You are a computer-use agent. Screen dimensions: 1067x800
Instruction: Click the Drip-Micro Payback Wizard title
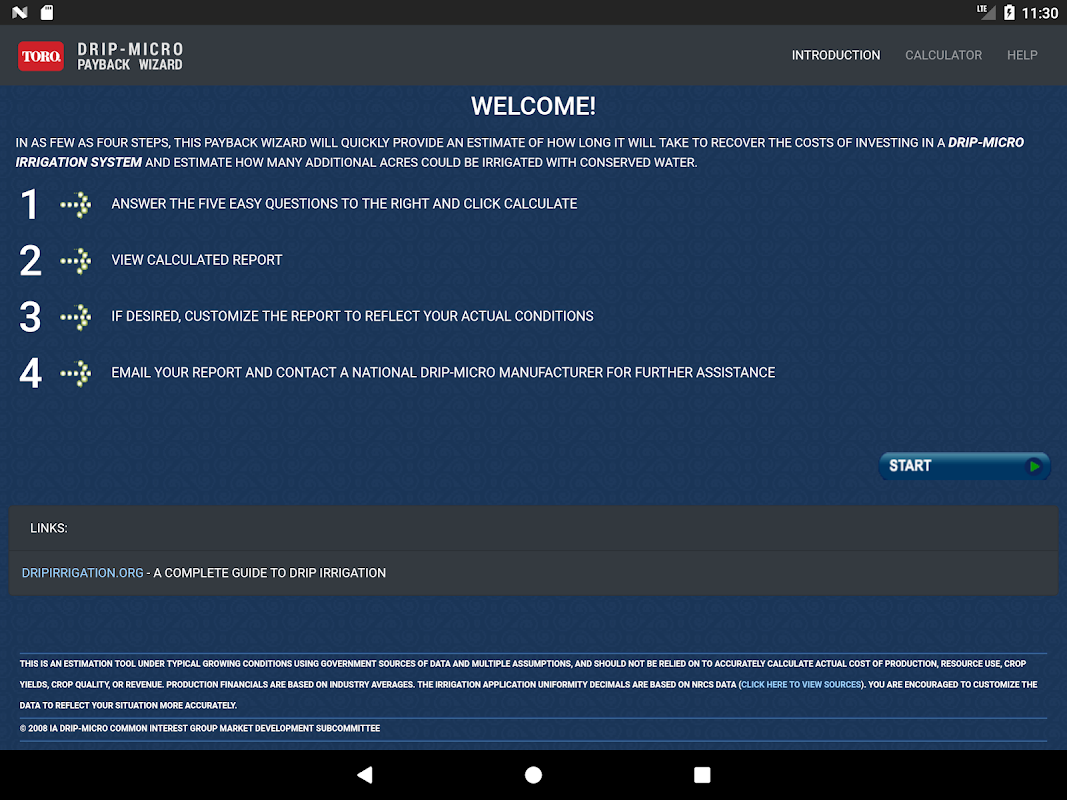[130, 56]
